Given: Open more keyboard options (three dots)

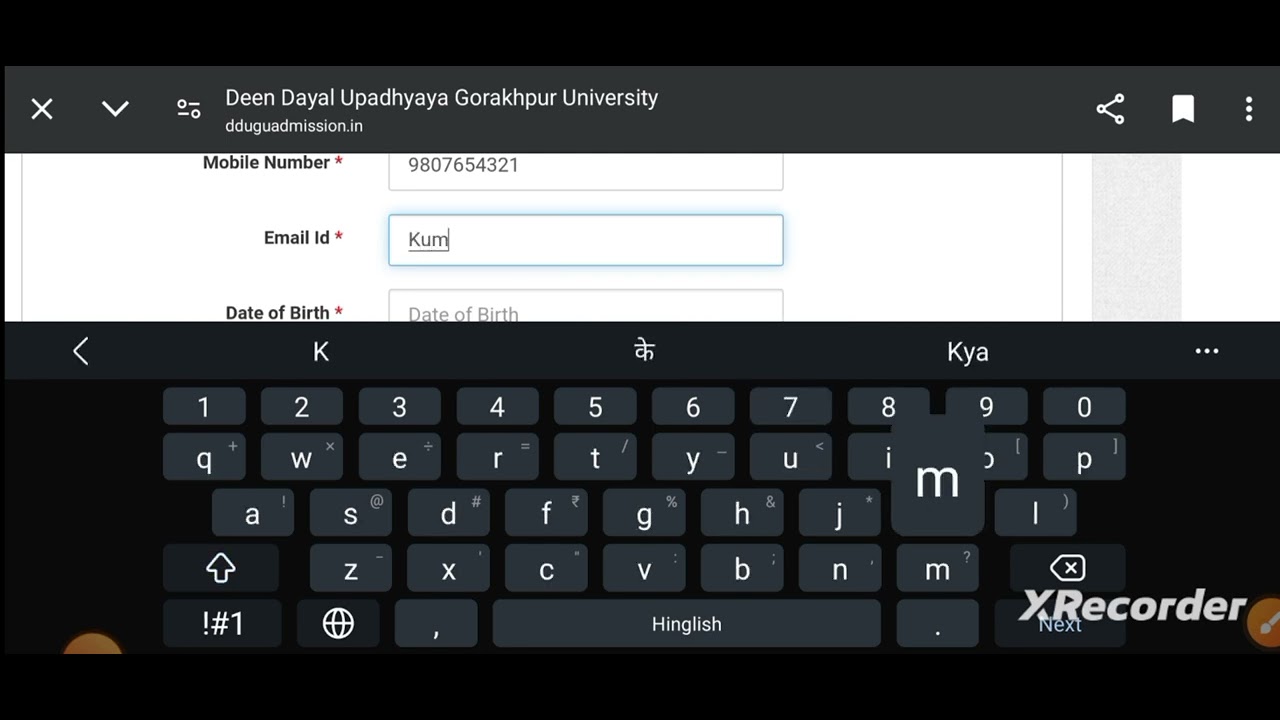Looking at the screenshot, I should point(1207,351).
